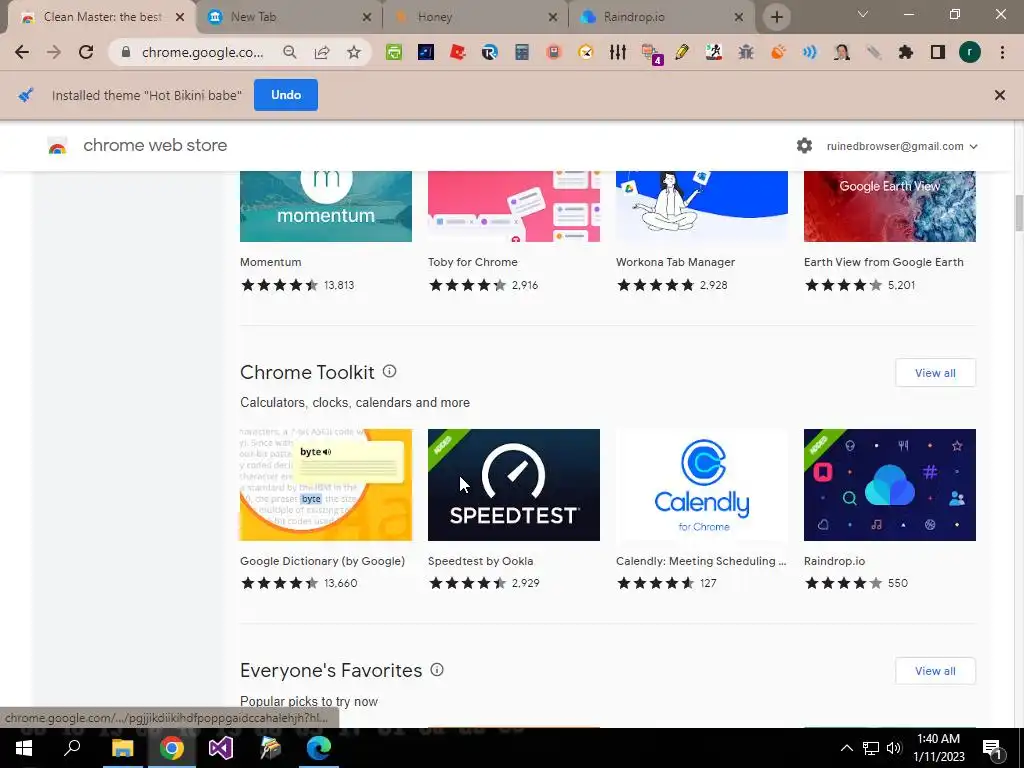Launch the calculator extension icon
Screen dimensions: 1024x768
(x=522, y=52)
